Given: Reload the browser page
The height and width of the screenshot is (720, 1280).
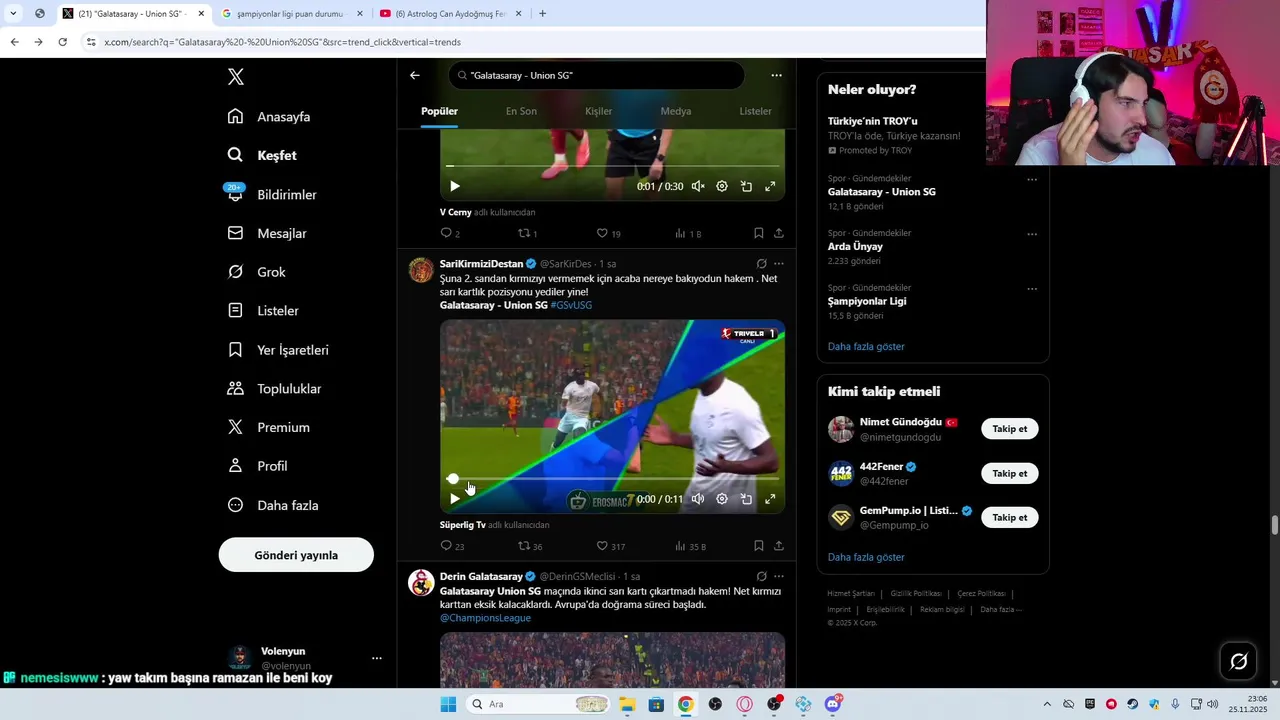Looking at the screenshot, I should click(62, 42).
